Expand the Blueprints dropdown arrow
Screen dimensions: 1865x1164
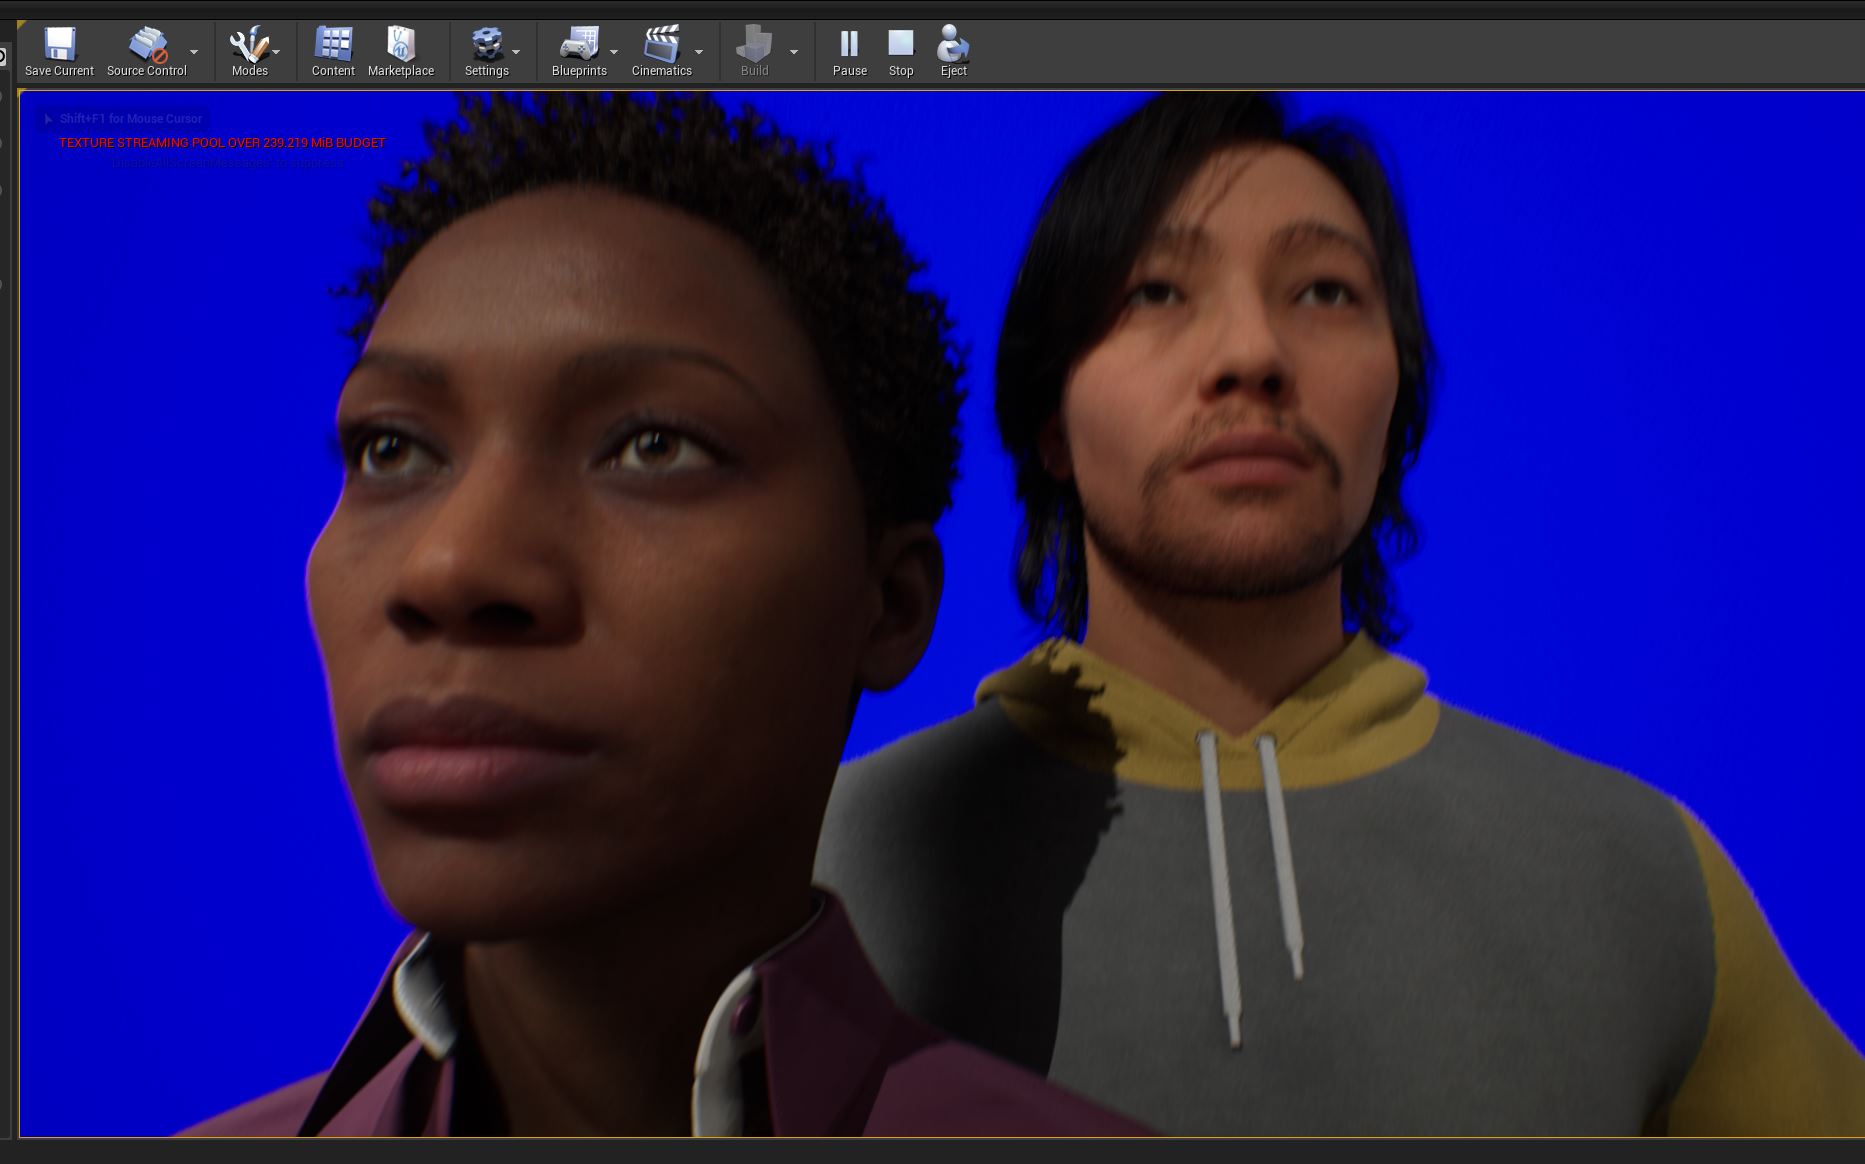[x=616, y=51]
